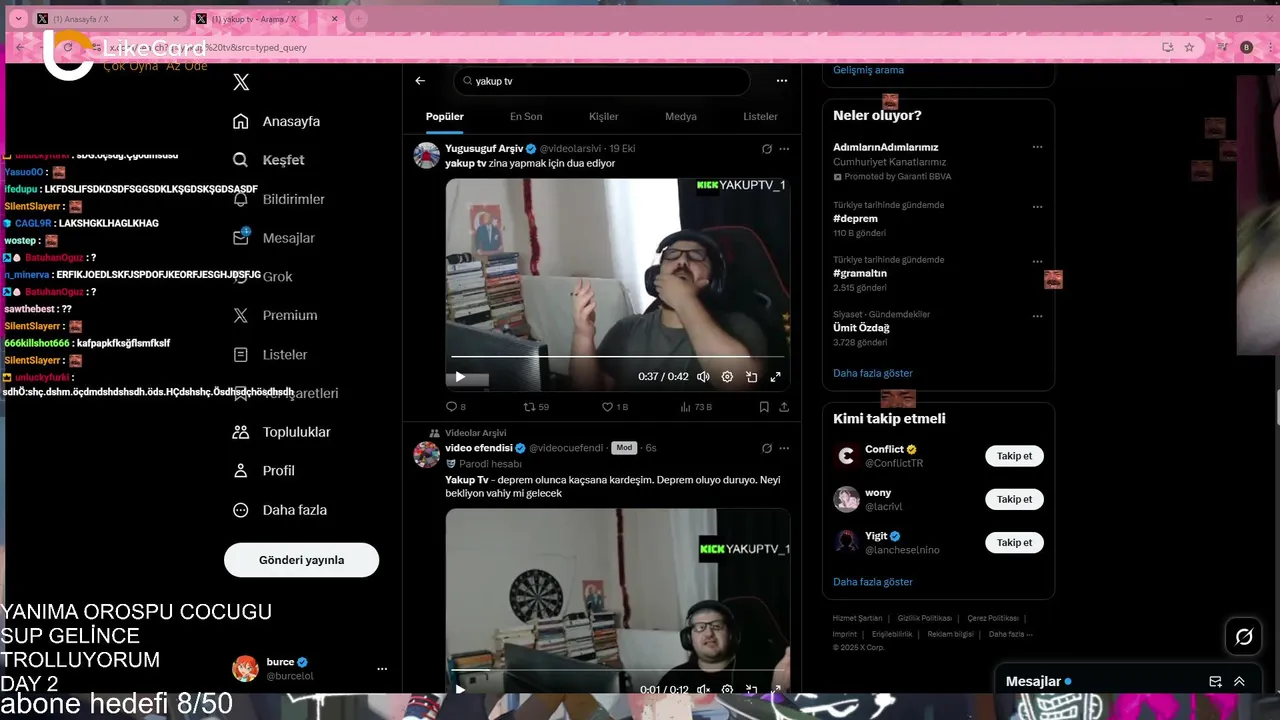The width and height of the screenshot is (1280, 720).
Task: Open options for #deprem trend
Action: tap(1037, 207)
